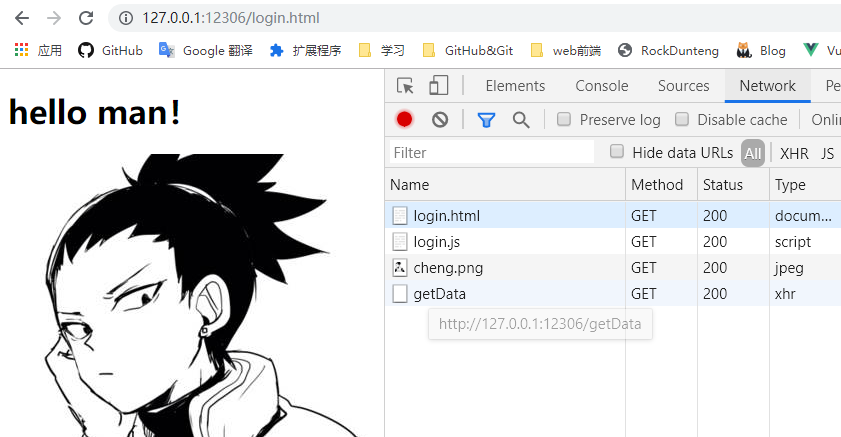Open the Google 翻译 bookmark
841x437 pixels.
tap(205, 50)
